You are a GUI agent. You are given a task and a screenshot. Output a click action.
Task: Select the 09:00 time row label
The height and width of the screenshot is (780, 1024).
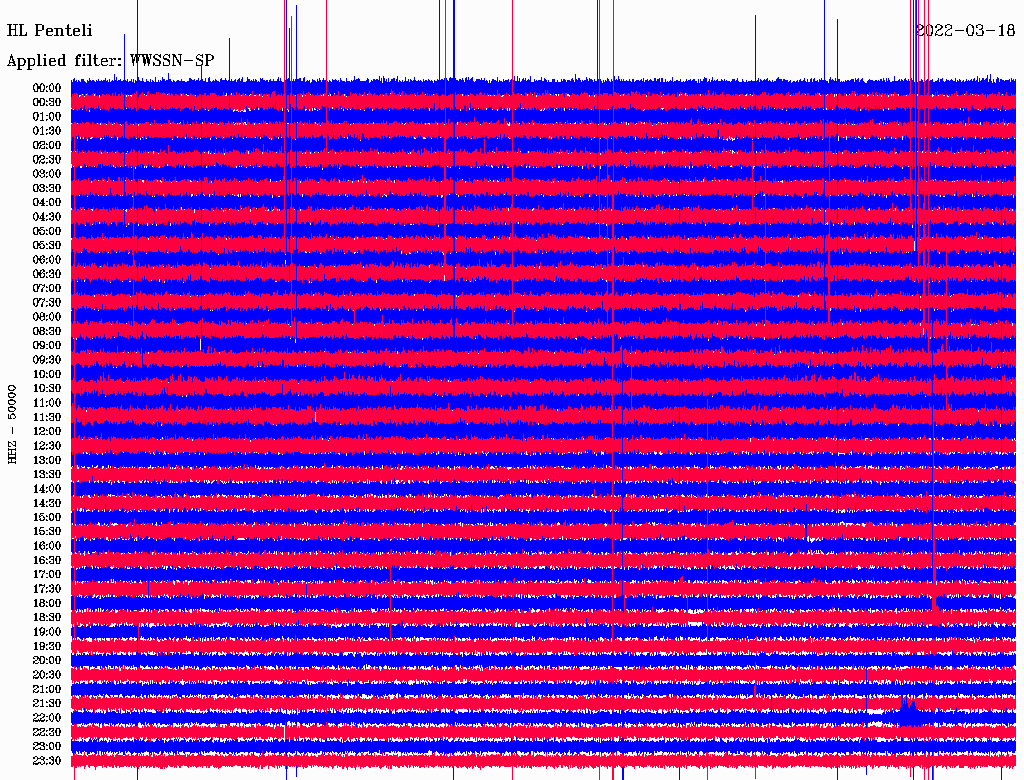[47, 346]
